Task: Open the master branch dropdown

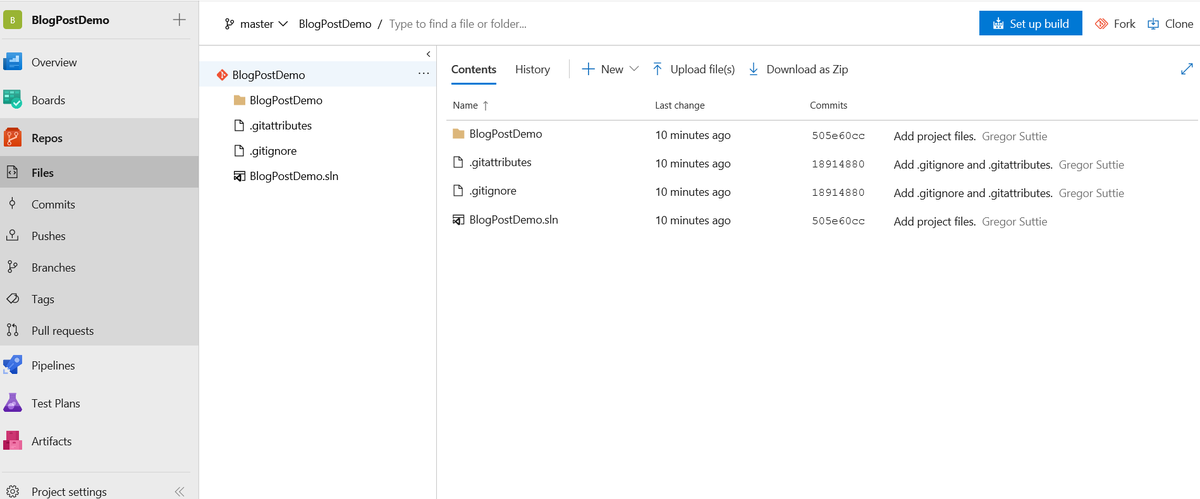Action: tap(257, 24)
